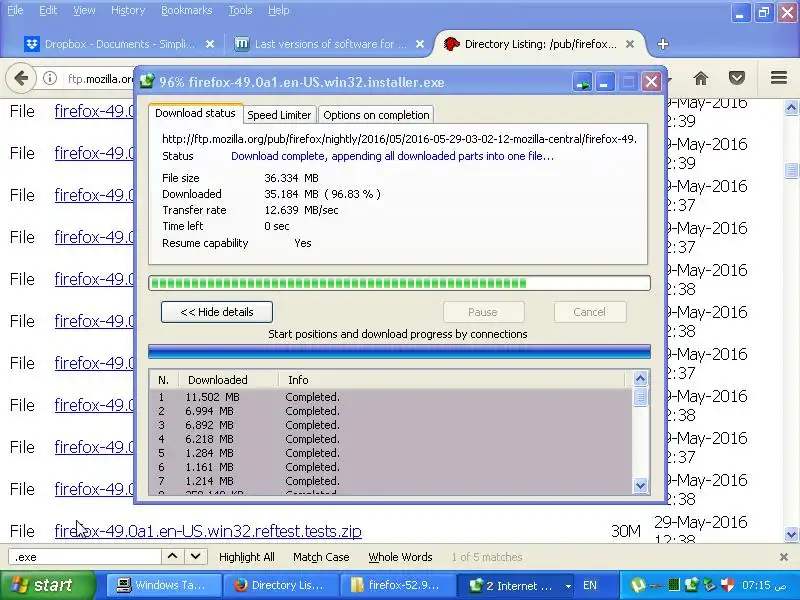Click the Windows start button
Screen dimensions: 800x600
click(x=47, y=585)
